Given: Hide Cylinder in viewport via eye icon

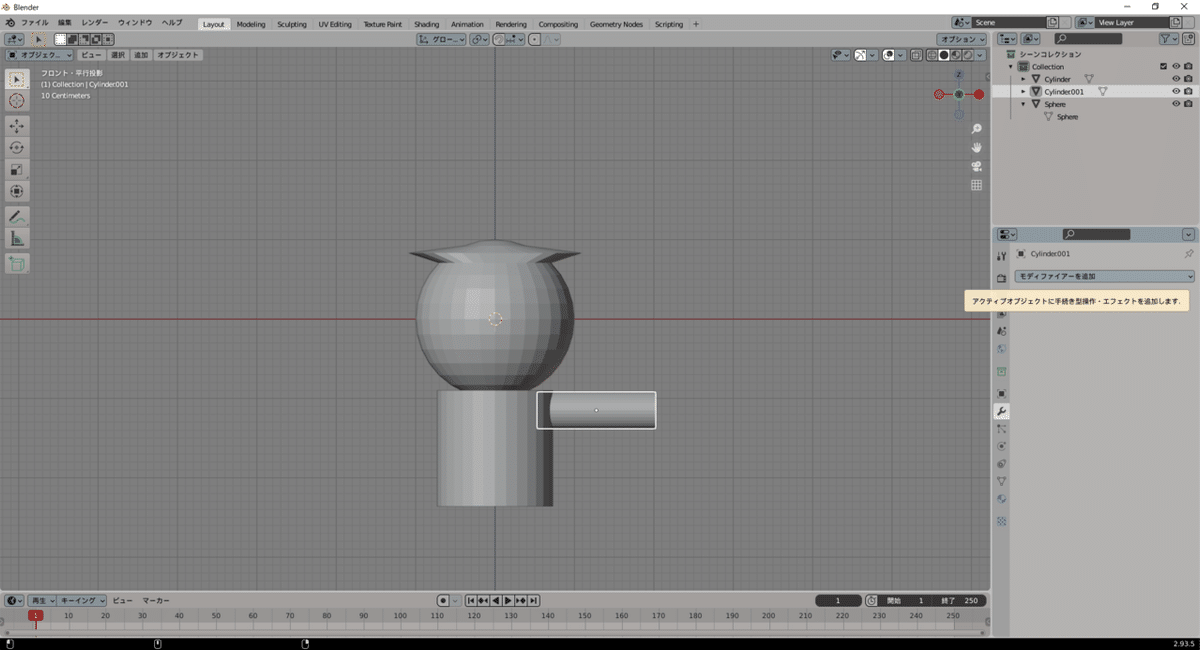Looking at the screenshot, I should (1175, 79).
